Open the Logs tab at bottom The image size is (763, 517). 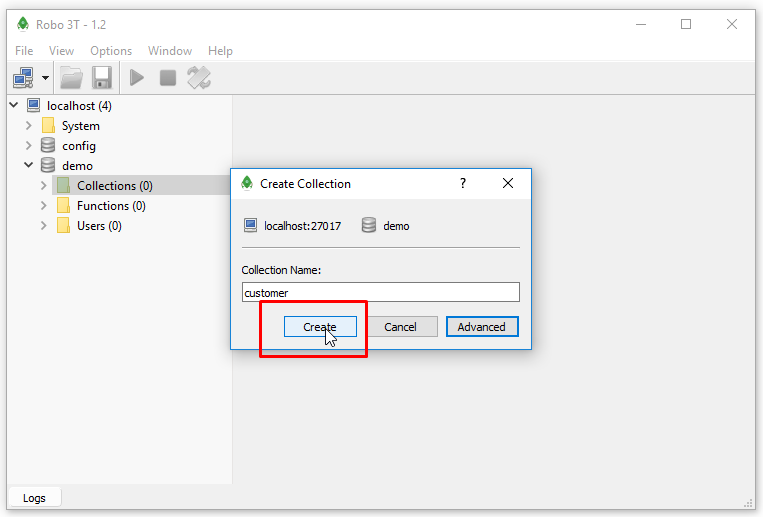click(x=34, y=498)
